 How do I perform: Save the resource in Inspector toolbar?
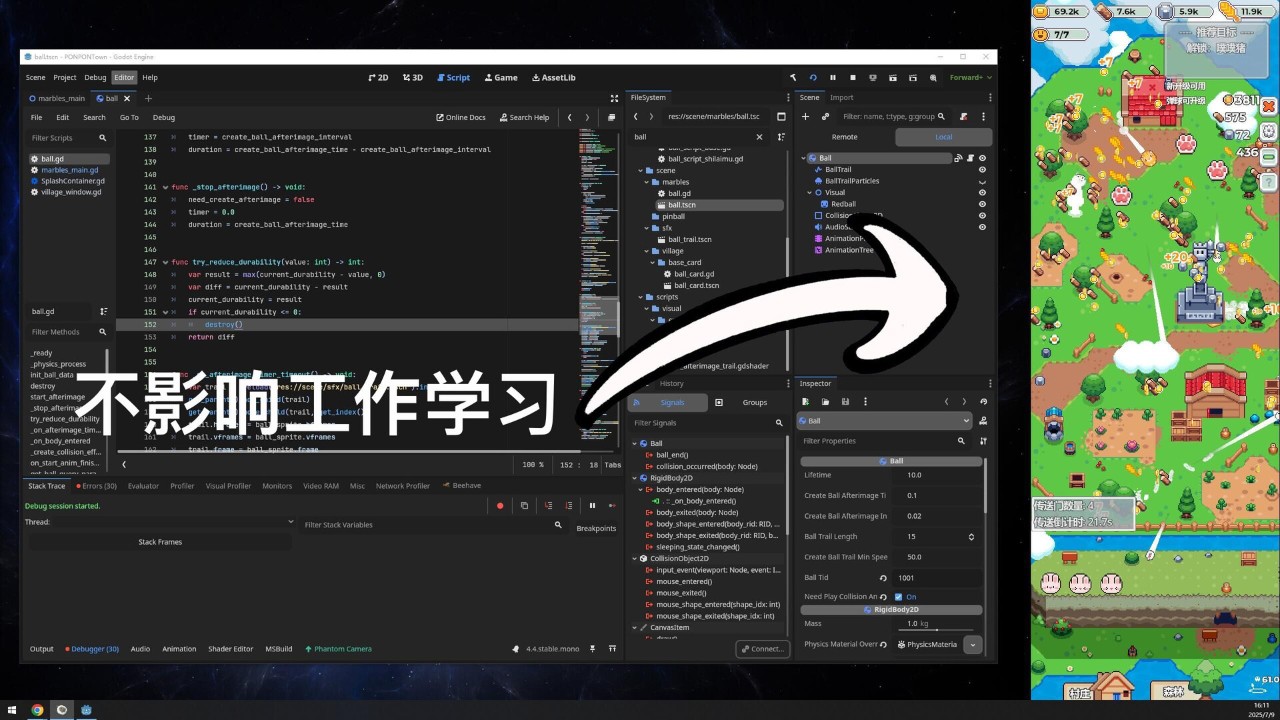pyautogui.click(x=845, y=402)
